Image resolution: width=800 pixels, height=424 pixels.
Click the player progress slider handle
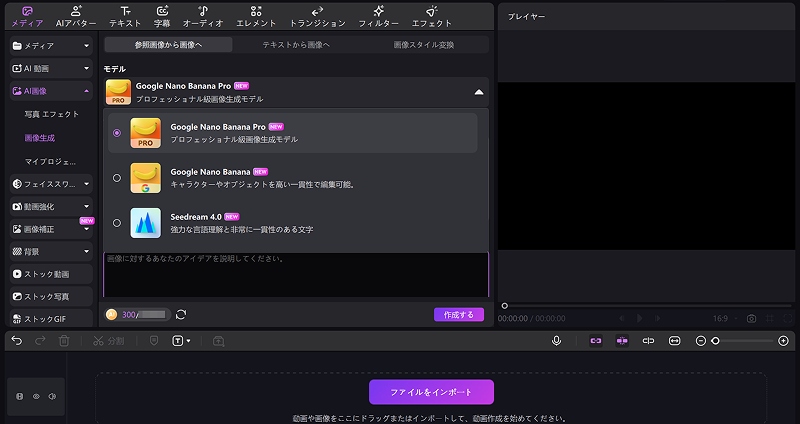click(505, 306)
